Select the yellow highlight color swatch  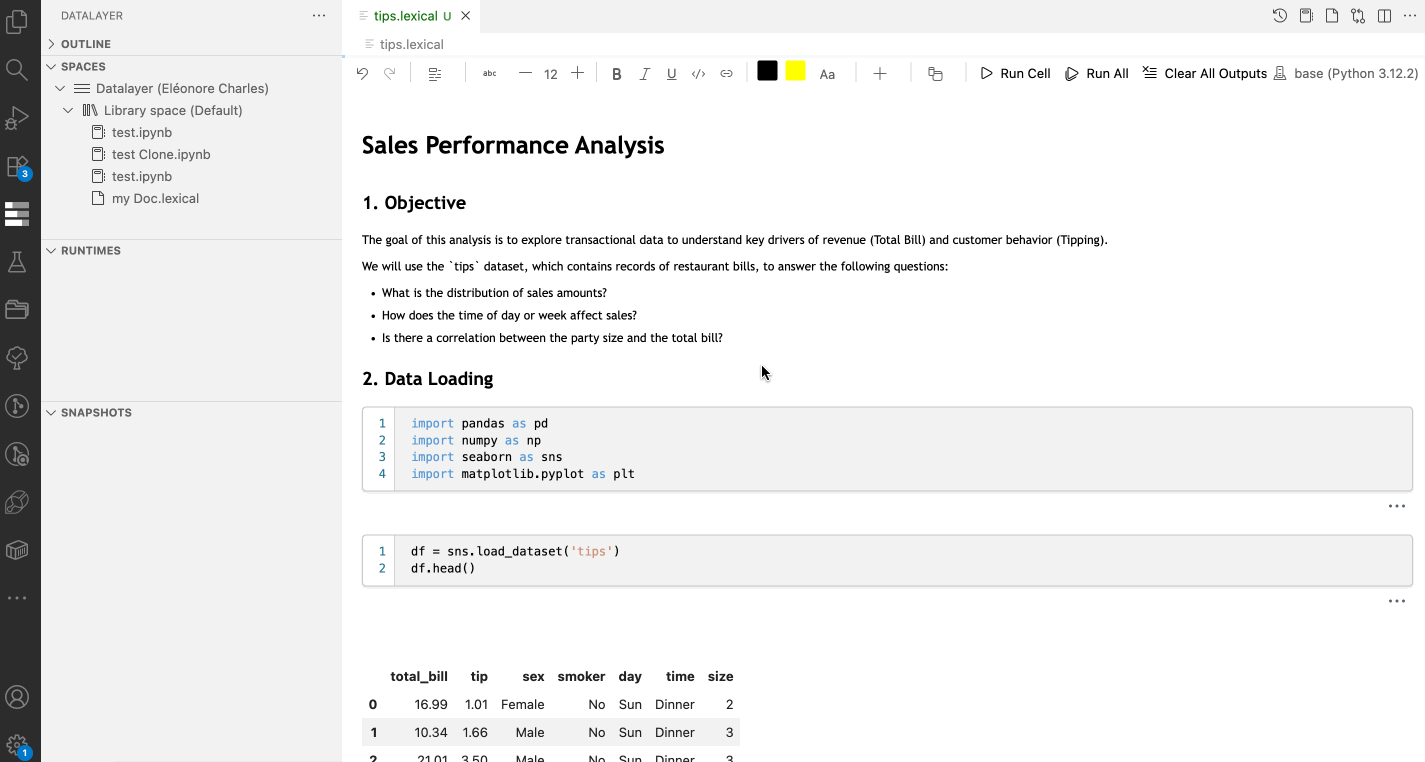[x=795, y=71]
